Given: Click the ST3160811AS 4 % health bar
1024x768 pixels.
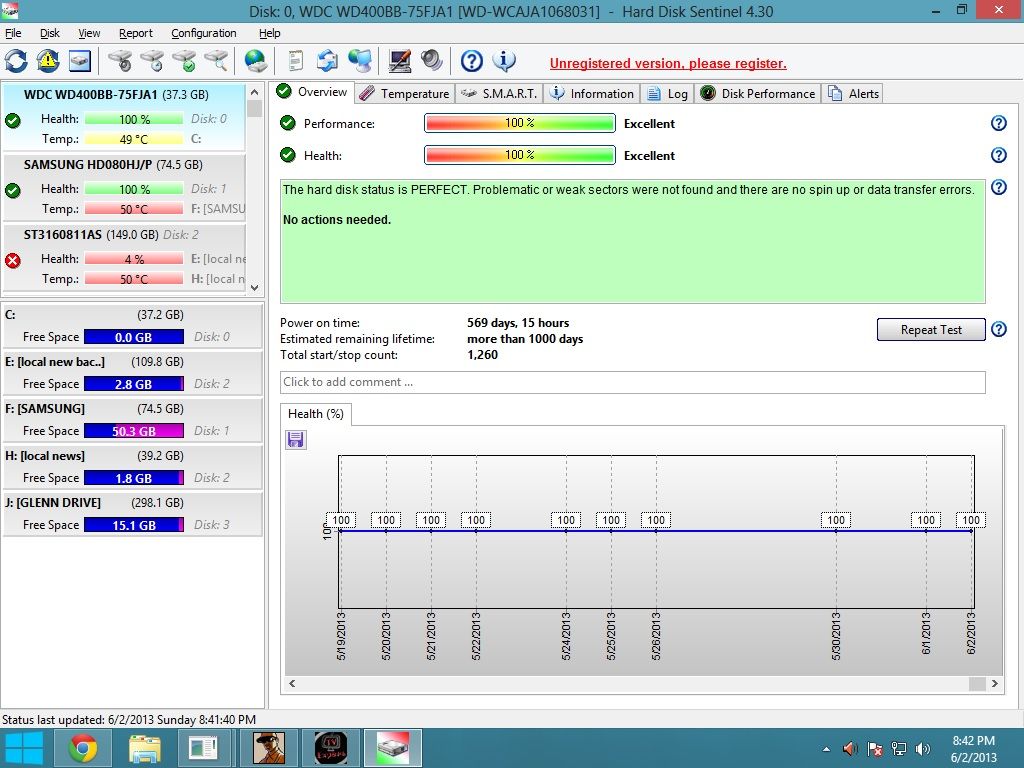Looking at the screenshot, I should click(134, 259).
